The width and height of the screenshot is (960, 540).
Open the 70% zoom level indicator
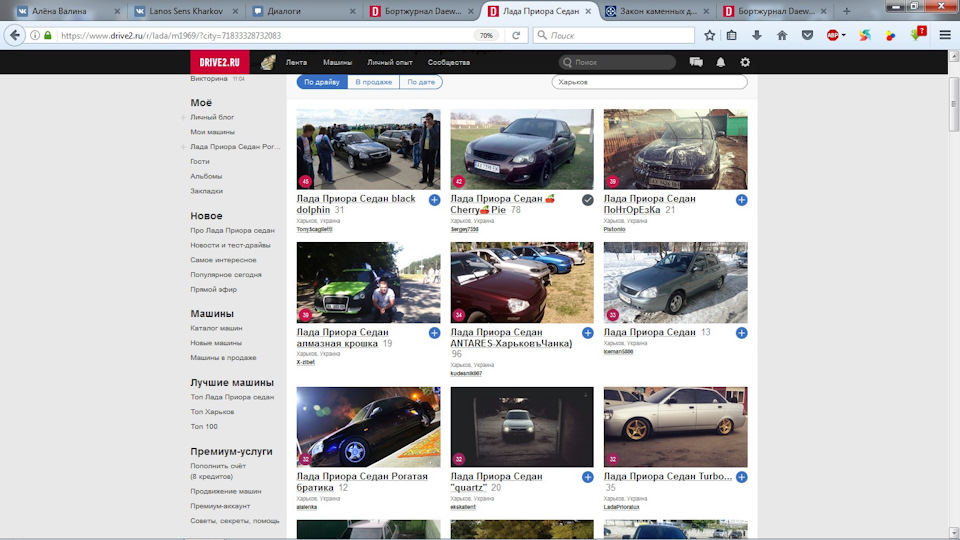(x=486, y=36)
